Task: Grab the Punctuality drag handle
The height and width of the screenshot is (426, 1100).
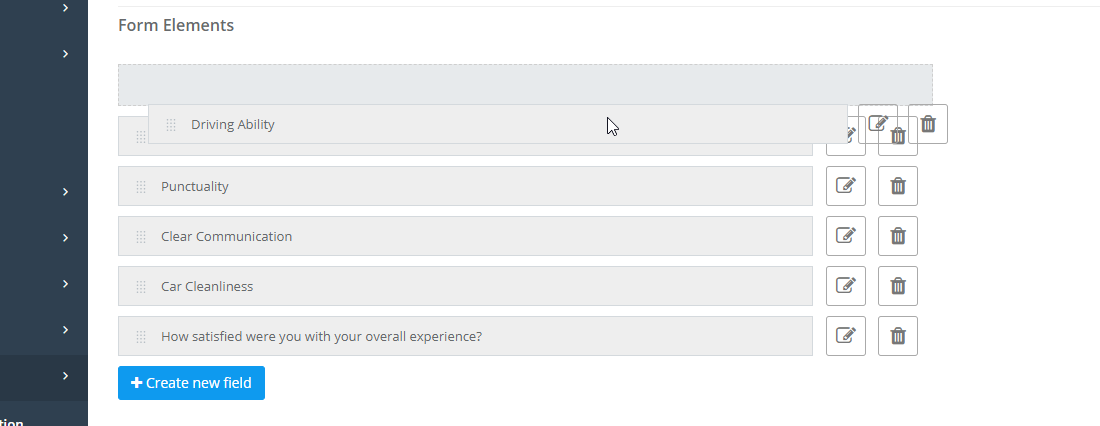Action: click(x=140, y=187)
